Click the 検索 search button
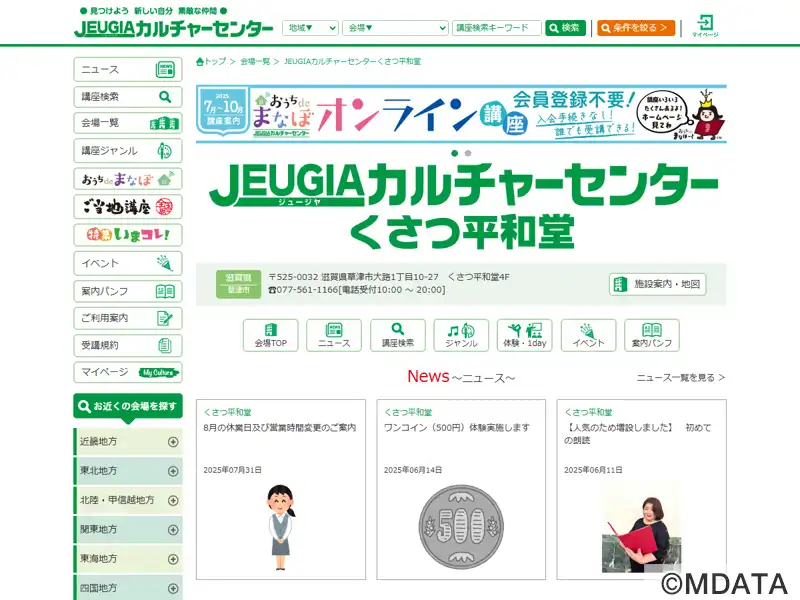 click(565, 28)
